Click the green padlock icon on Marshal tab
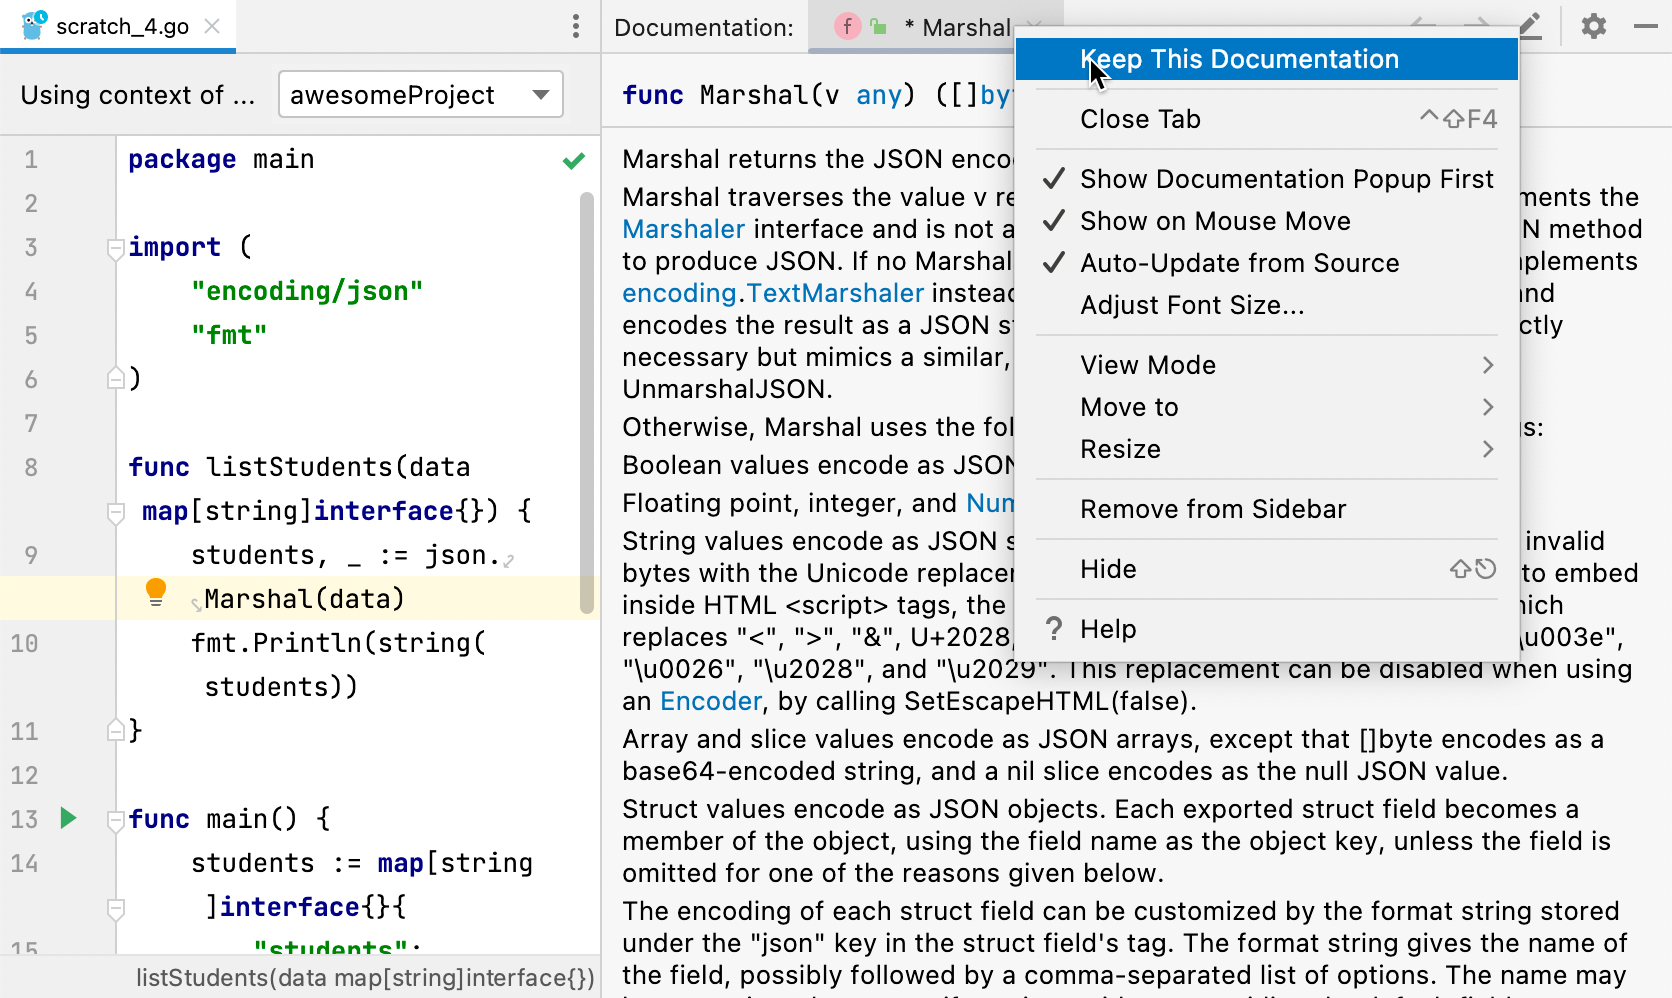This screenshot has width=1672, height=998. [x=878, y=26]
